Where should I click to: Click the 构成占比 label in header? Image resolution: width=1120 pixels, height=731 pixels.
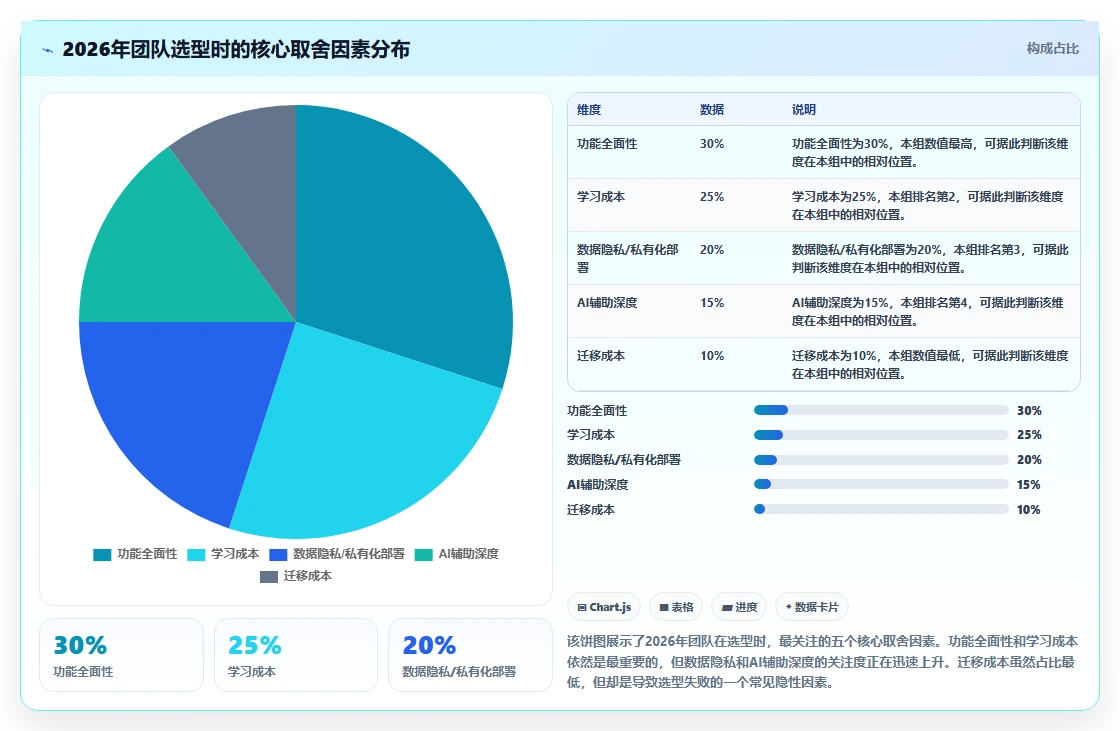[1052, 49]
